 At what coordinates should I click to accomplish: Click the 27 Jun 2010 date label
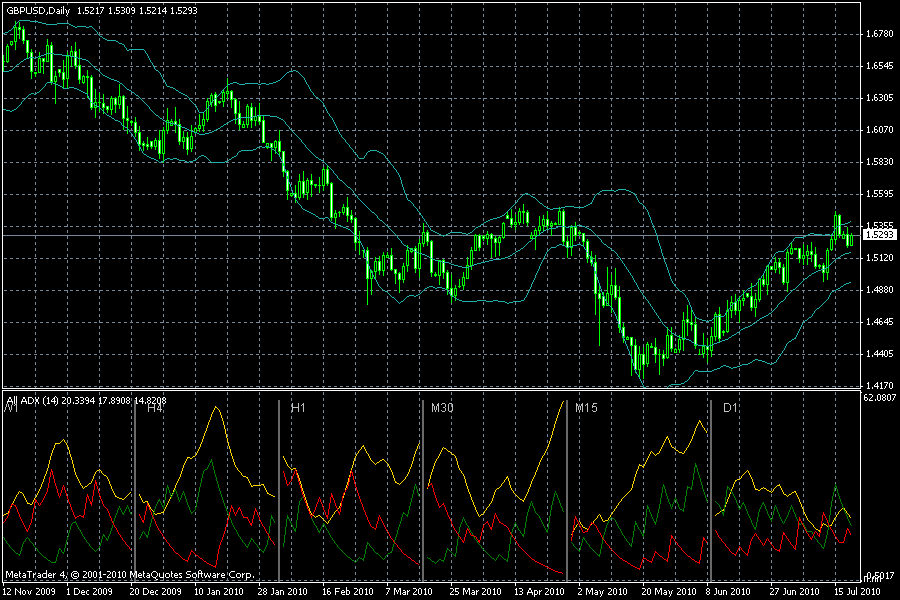(x=795, y=591)
